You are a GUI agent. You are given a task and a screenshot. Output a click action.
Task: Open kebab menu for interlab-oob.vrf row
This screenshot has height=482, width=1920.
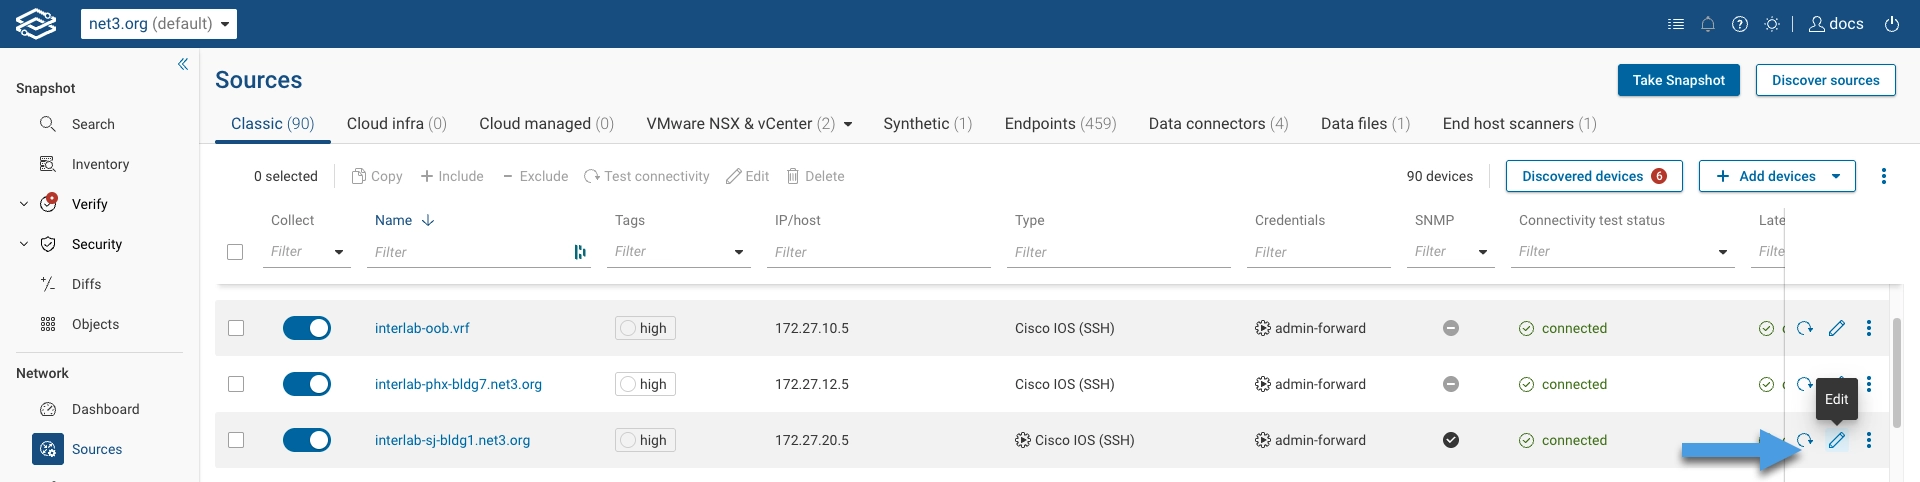[x=1869, y=328]
